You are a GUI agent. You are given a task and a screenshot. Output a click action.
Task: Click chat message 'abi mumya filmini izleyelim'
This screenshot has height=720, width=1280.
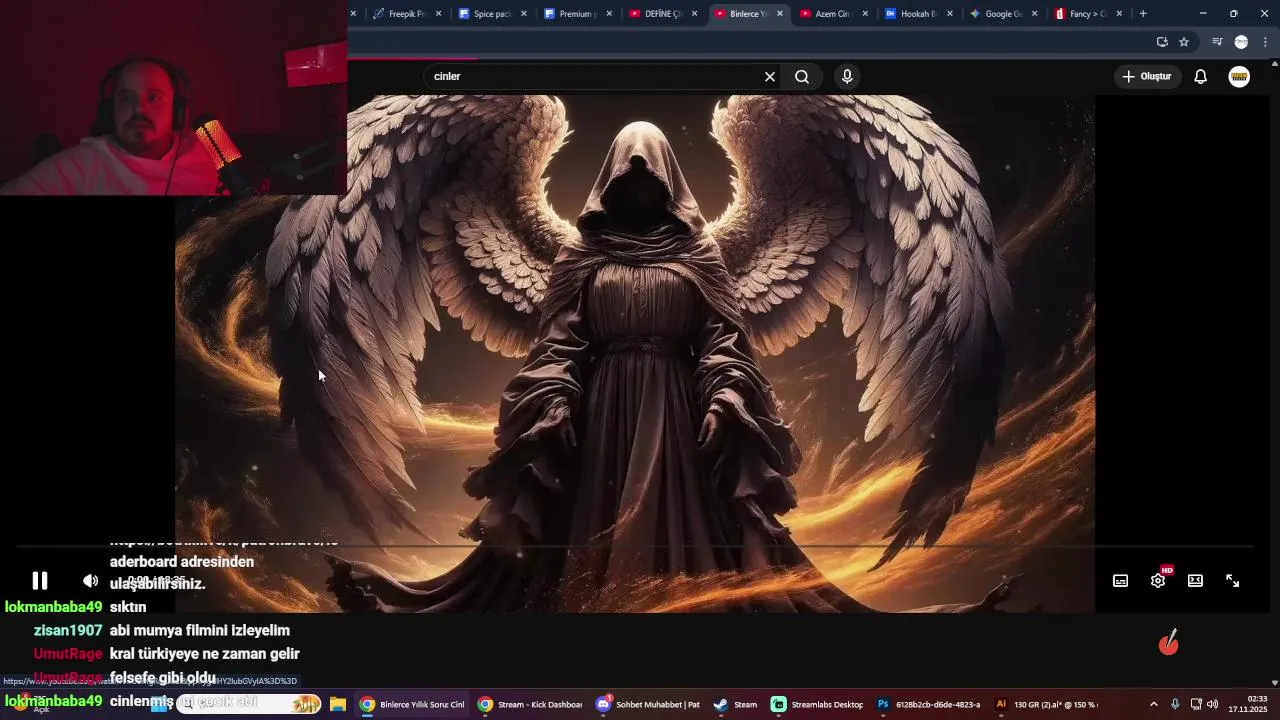(200, 631)
